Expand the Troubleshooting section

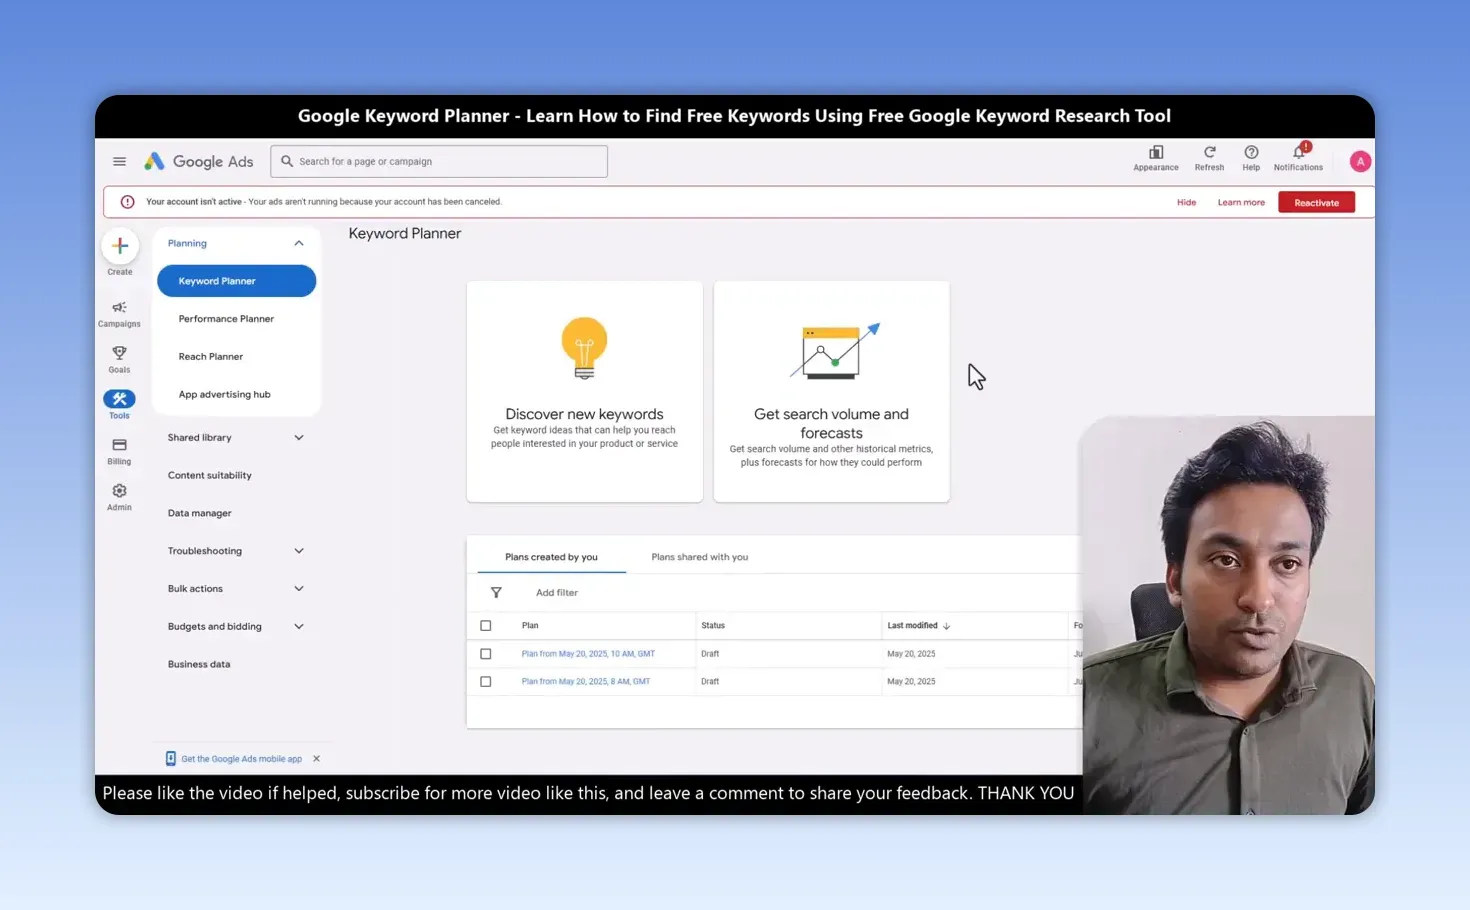click(x=298, y=551)
